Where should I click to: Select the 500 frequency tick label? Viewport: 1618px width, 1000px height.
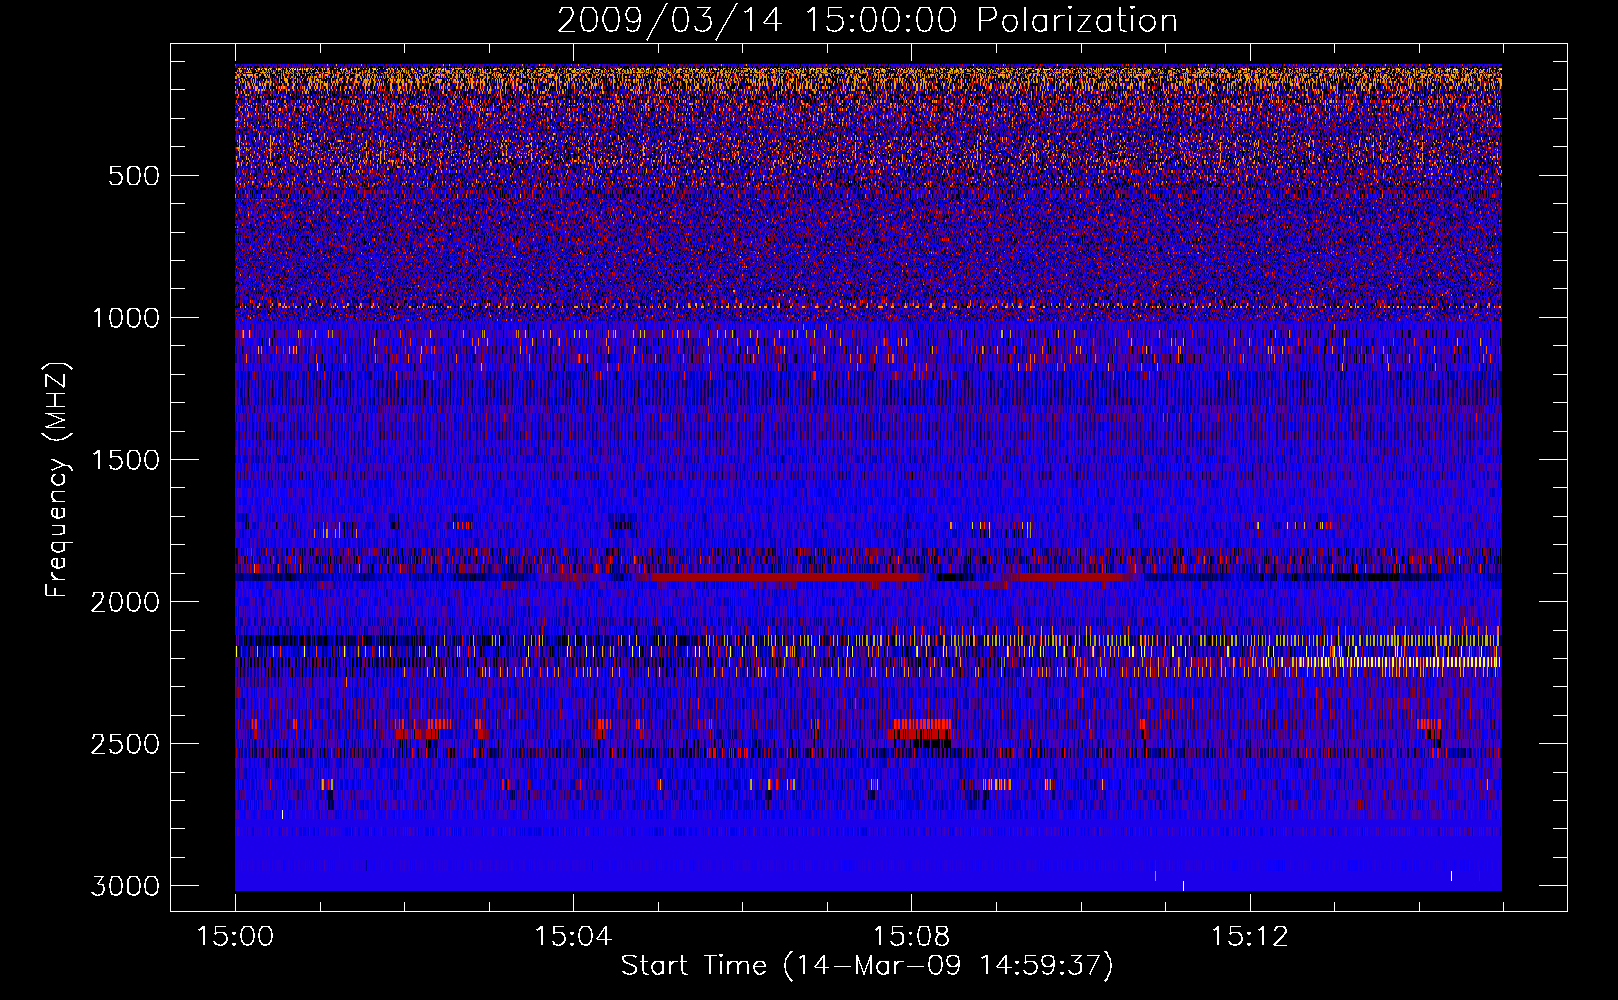[x=134, y=176]
